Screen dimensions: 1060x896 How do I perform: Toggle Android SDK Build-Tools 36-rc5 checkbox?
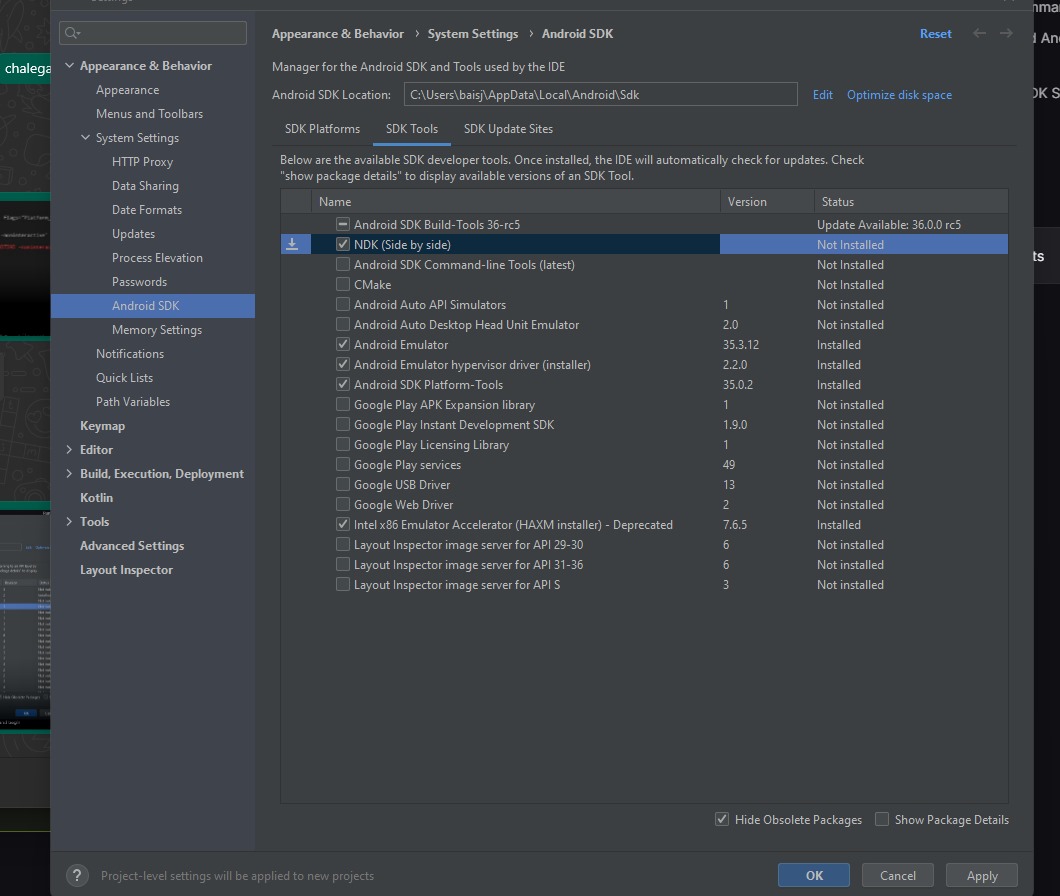tap(343, 225)
